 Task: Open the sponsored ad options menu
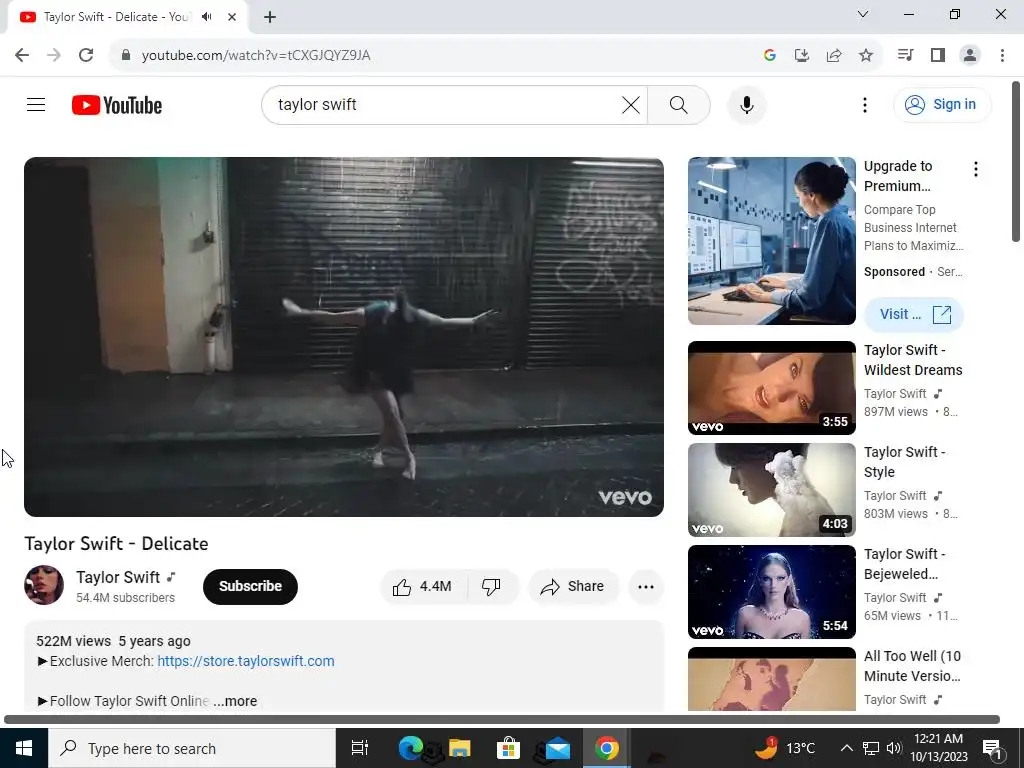click(x=976, y=169)
